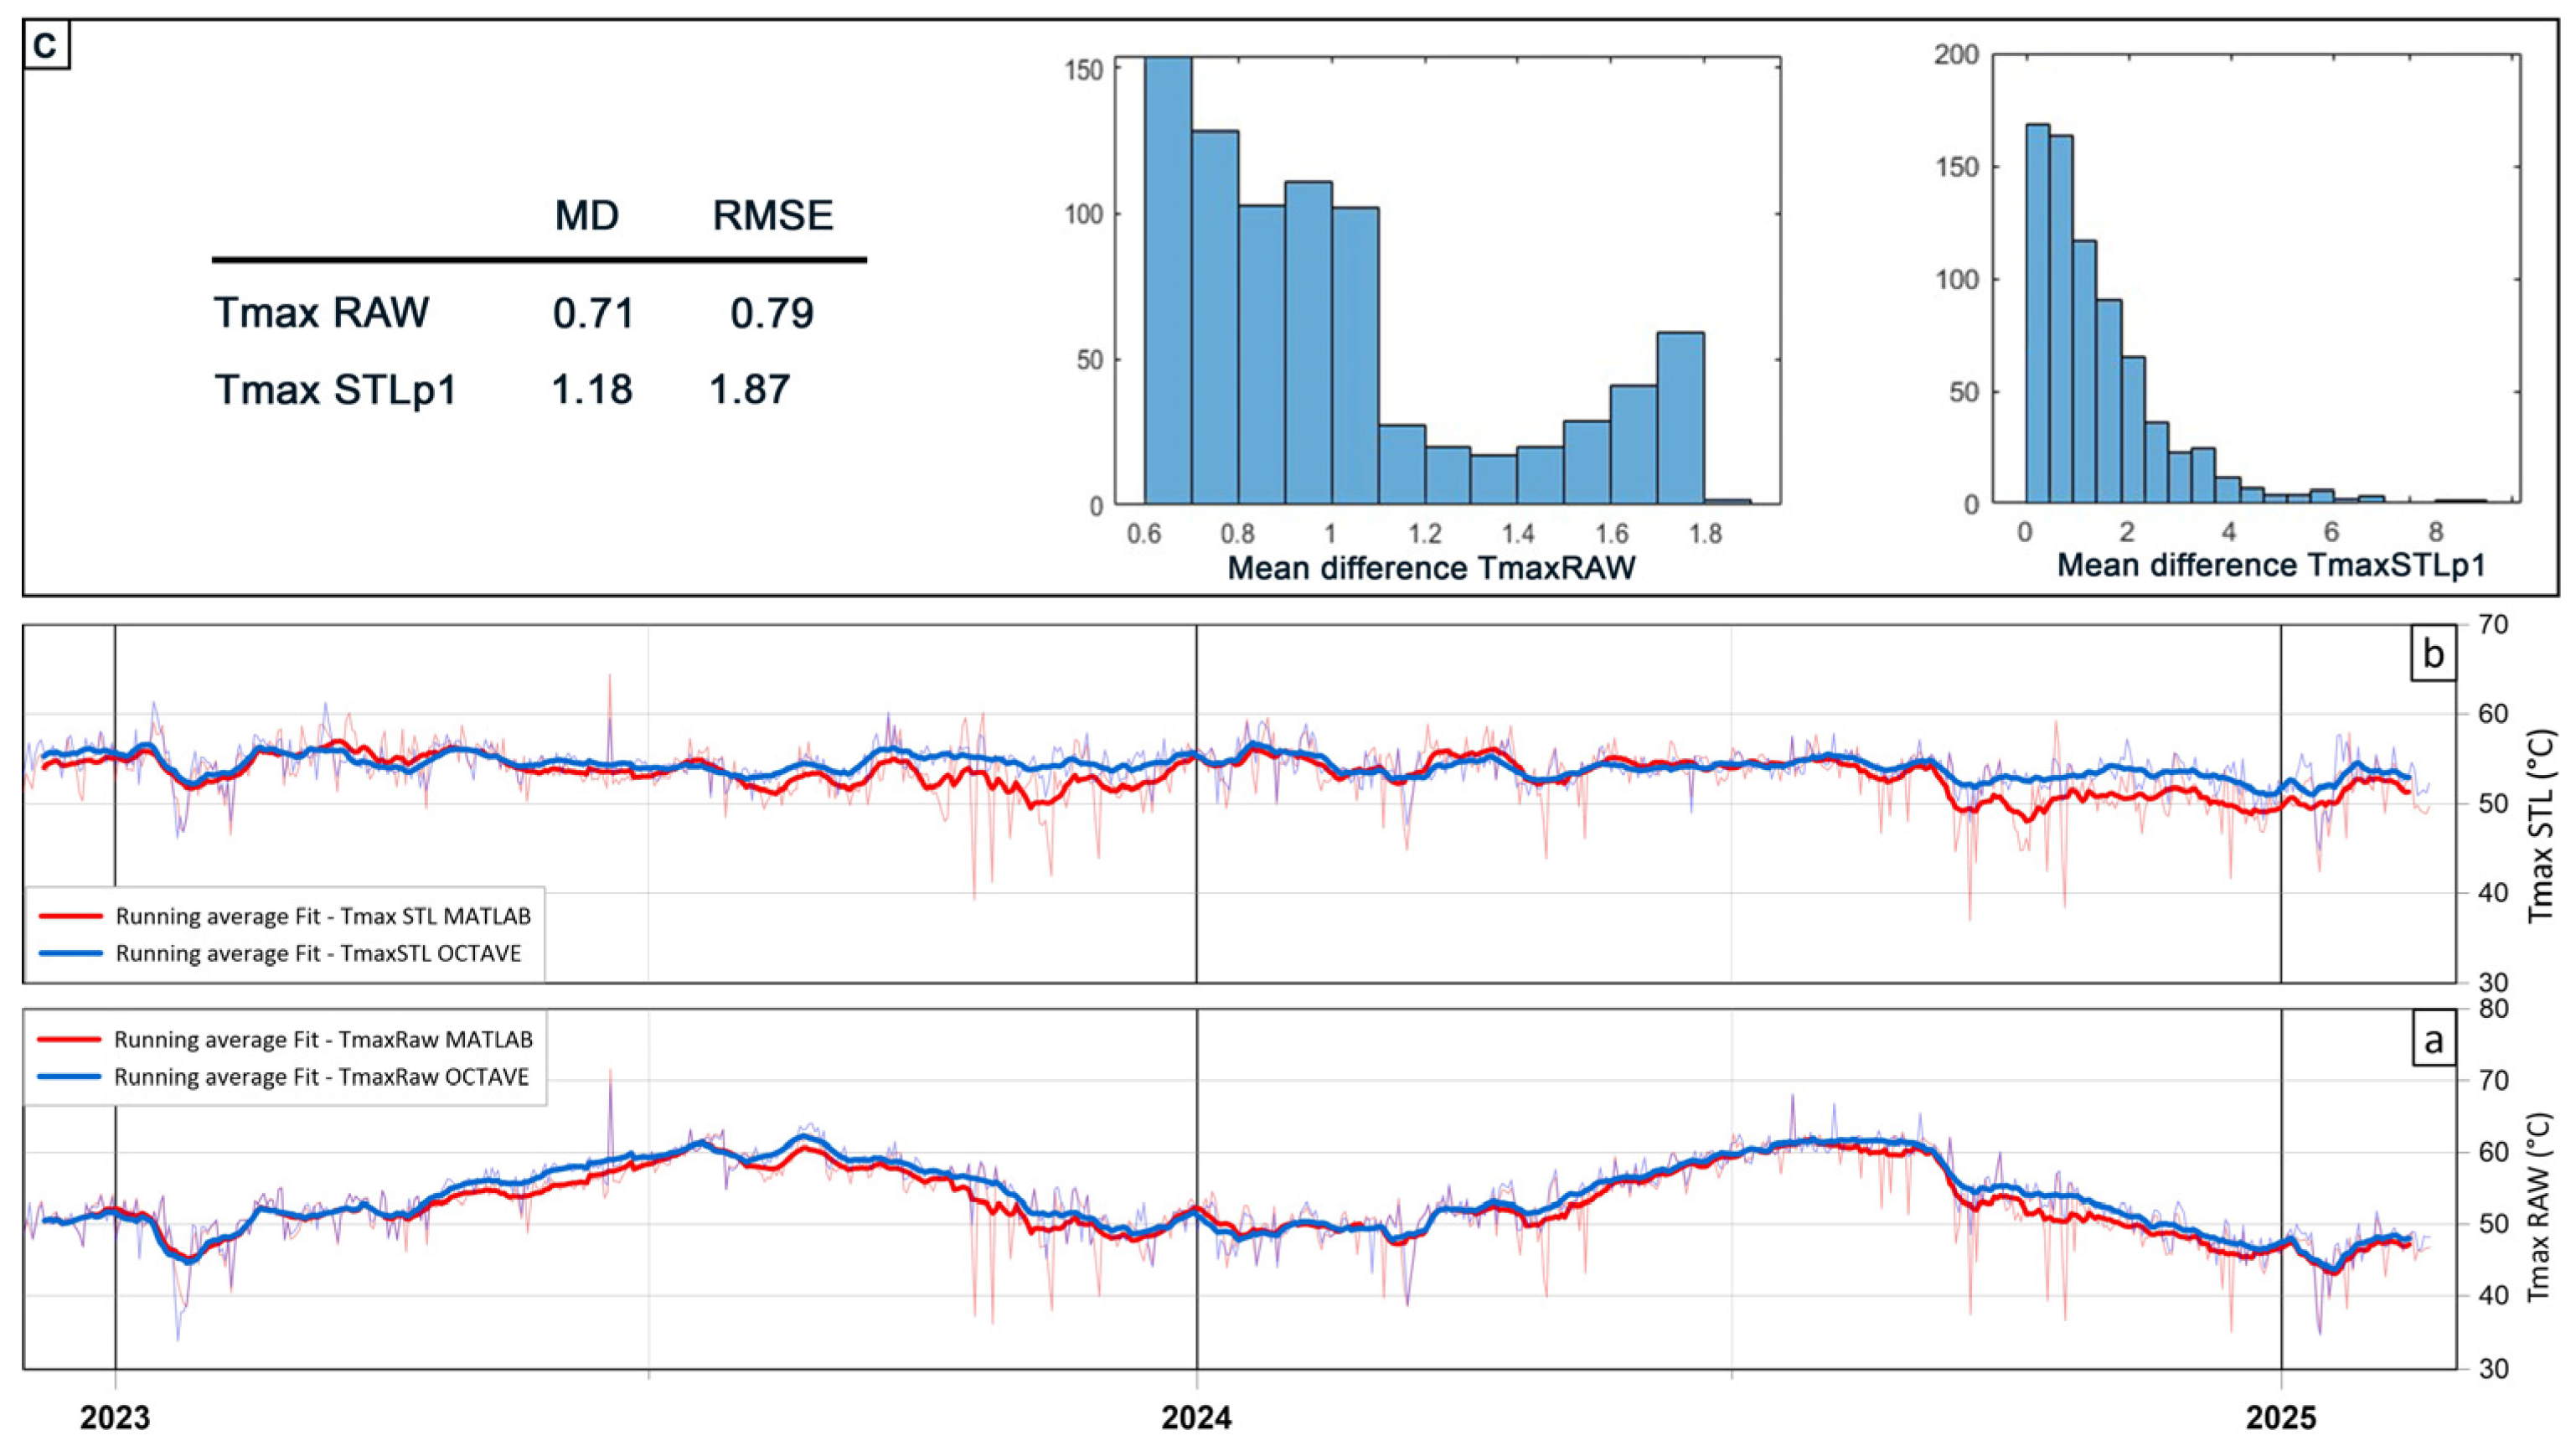Click the 2025 year axis label
Viewport: 2576px width, 1446px height.
[2280, 1417]
